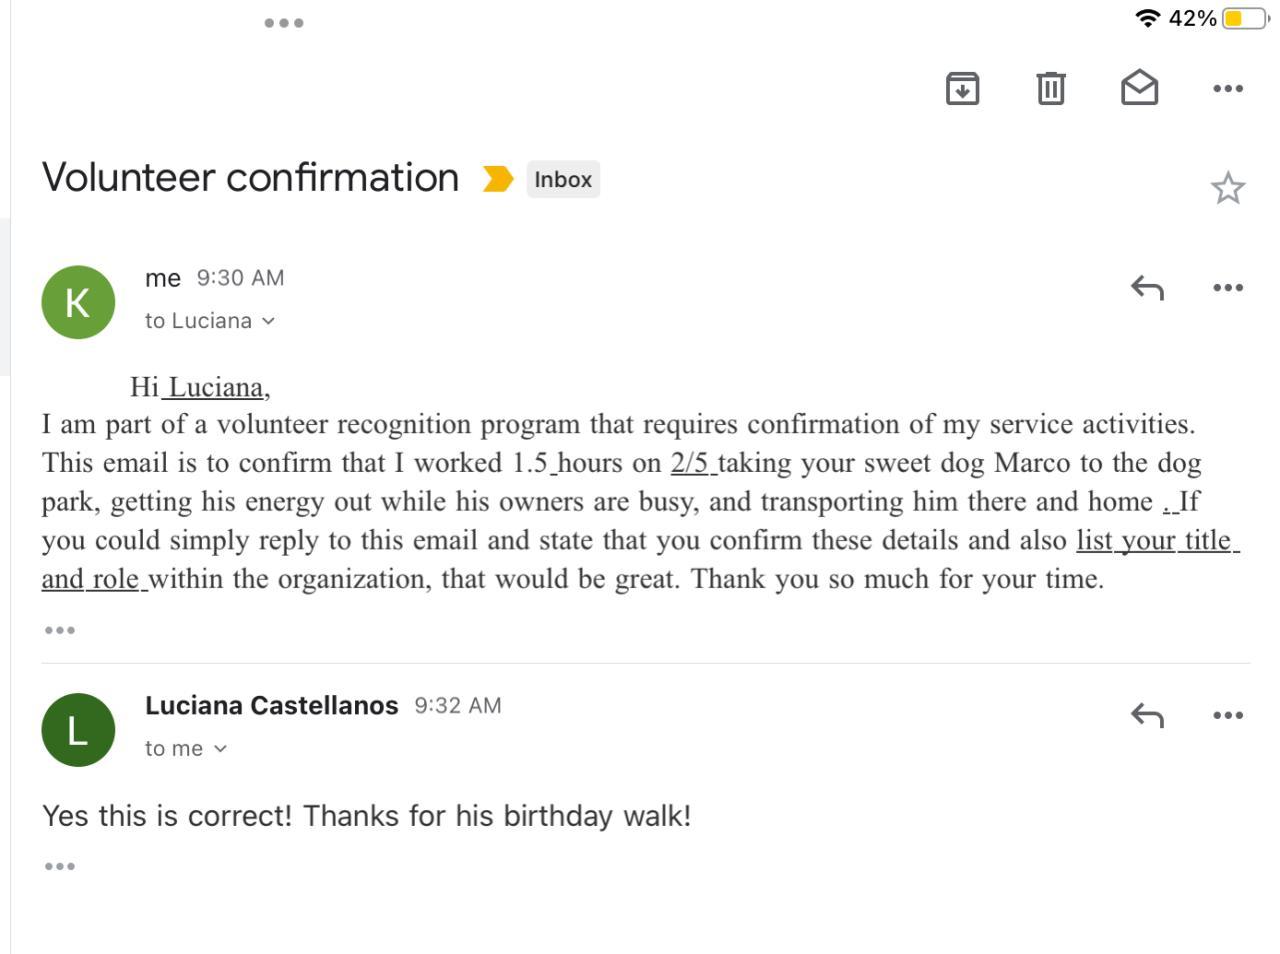Open options for the first message
Viewport: 1280px width, 954px height.
tap(1227, 288)
